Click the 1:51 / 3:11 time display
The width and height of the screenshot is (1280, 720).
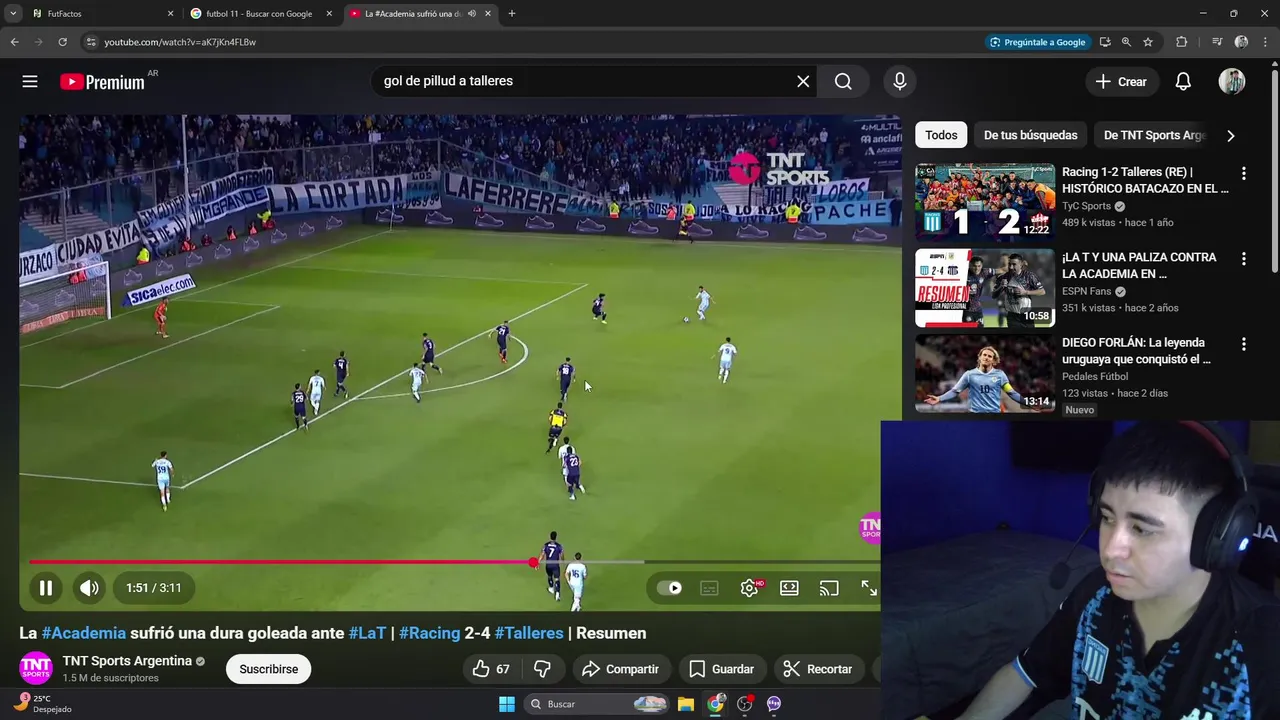click(154, 588)
